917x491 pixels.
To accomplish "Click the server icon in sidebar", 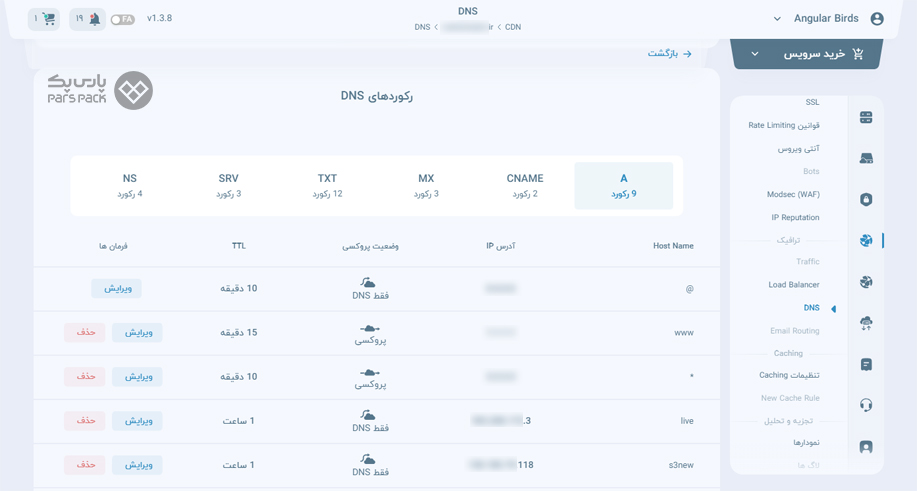I will click(866, 117).
